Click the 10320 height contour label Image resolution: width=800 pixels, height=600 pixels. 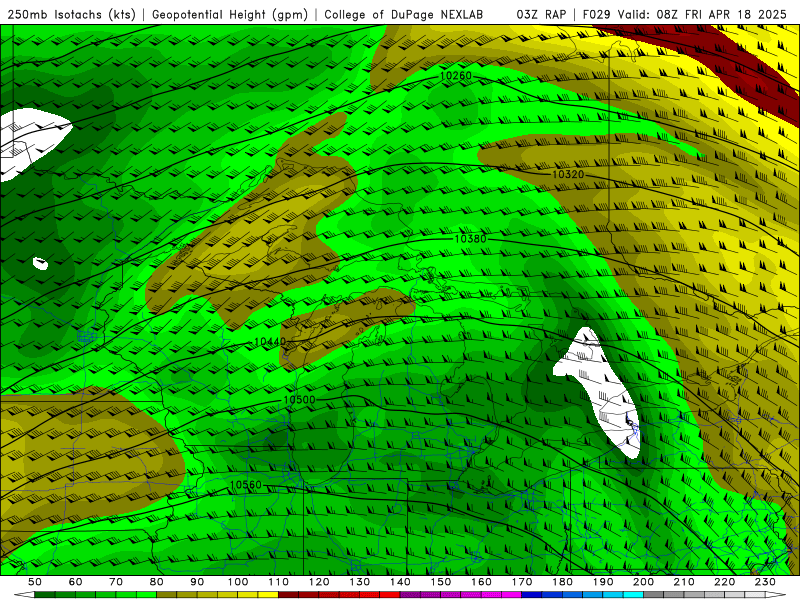(568, 174)
